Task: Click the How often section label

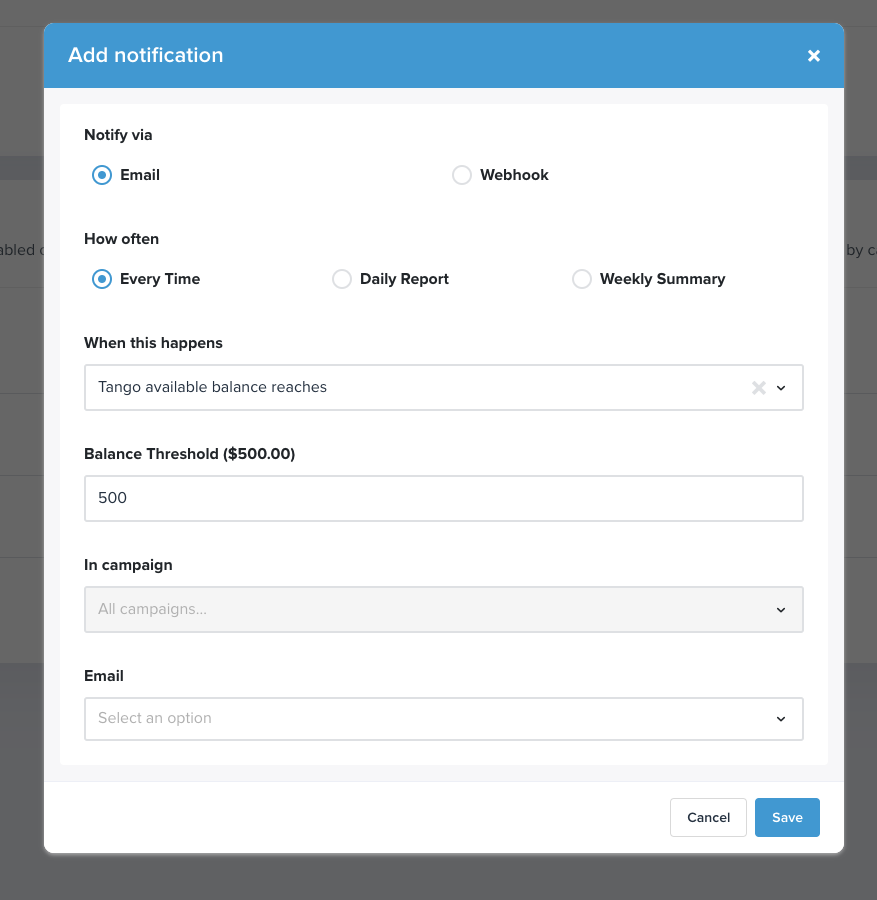Action: 121,239
